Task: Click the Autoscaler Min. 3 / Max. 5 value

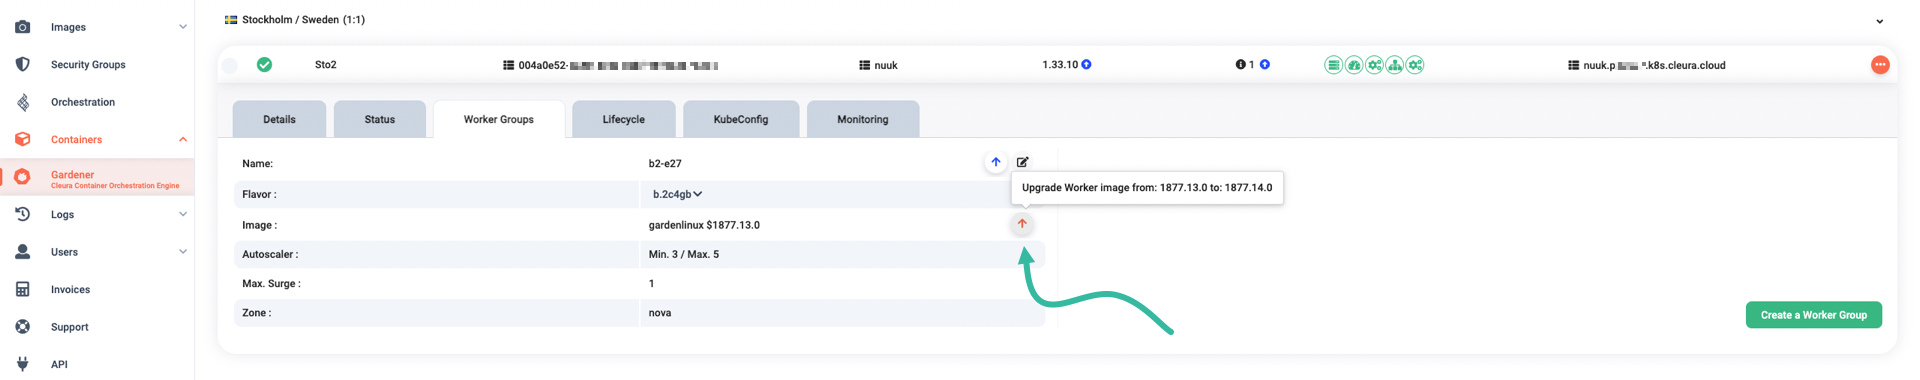Action: (684, 254)
